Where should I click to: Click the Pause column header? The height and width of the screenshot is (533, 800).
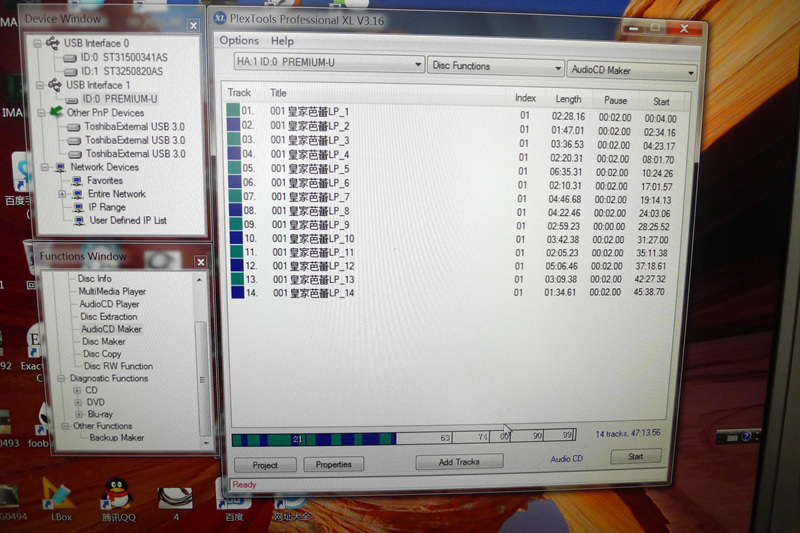point(615,100)
